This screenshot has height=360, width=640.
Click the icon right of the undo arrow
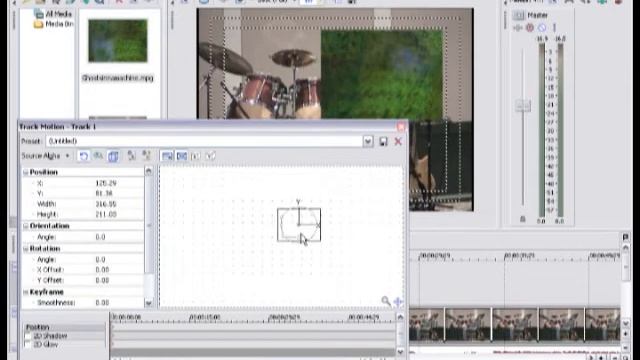98,156
